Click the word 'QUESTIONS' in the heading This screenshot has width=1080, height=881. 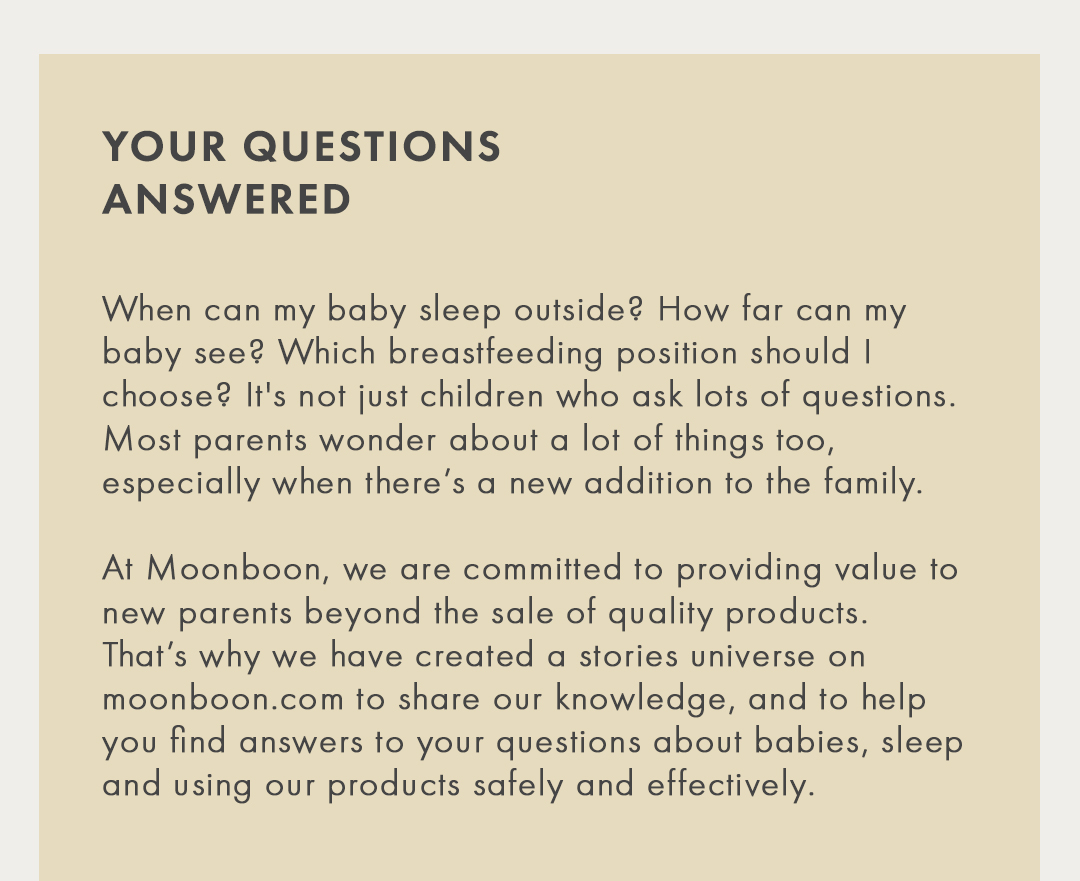pyautogui.click(x=372, y=147)
